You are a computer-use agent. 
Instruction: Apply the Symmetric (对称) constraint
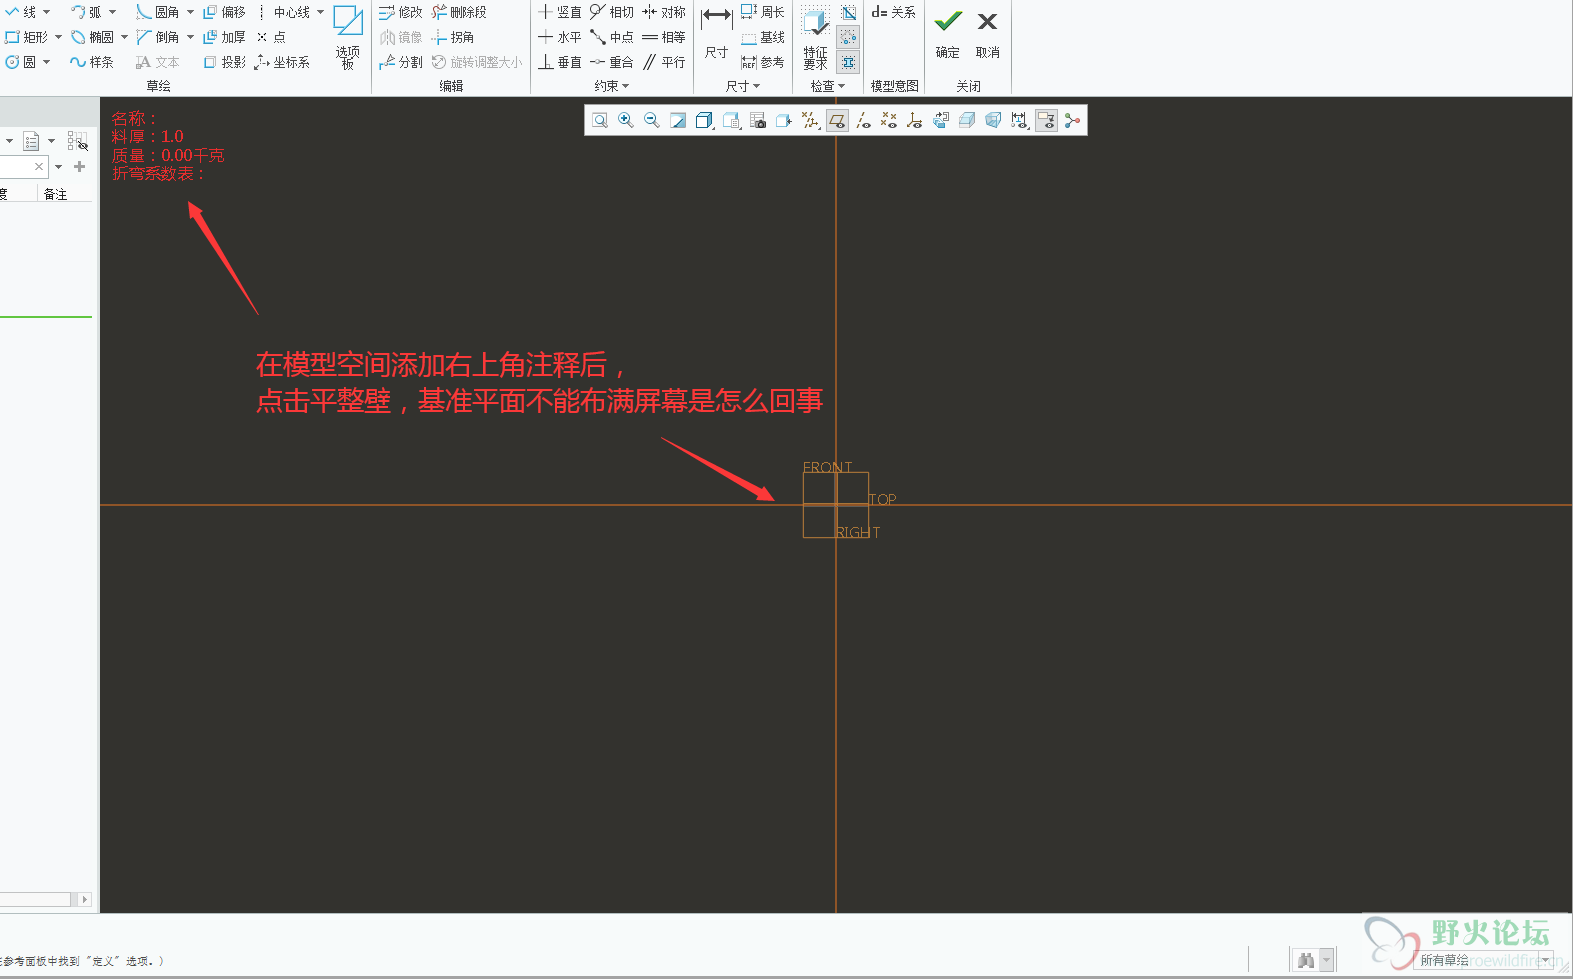click(x=664, y=12)
